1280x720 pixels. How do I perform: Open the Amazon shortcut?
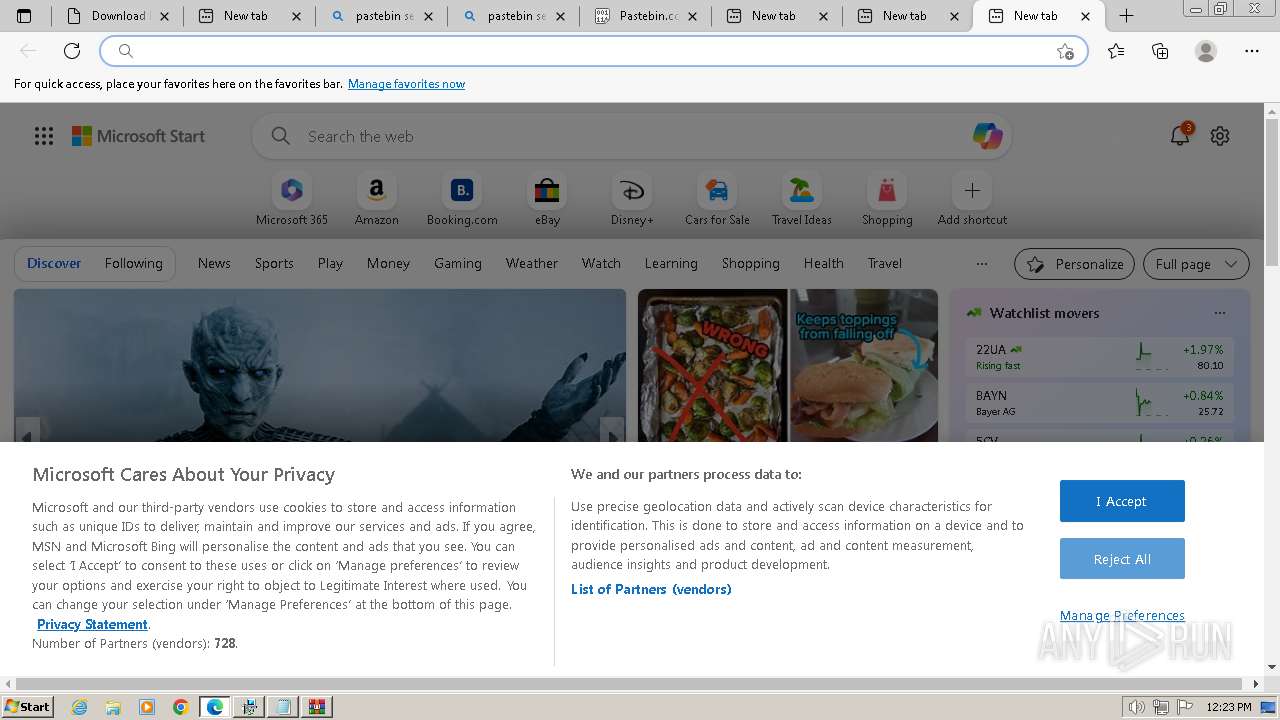point(377,200)
